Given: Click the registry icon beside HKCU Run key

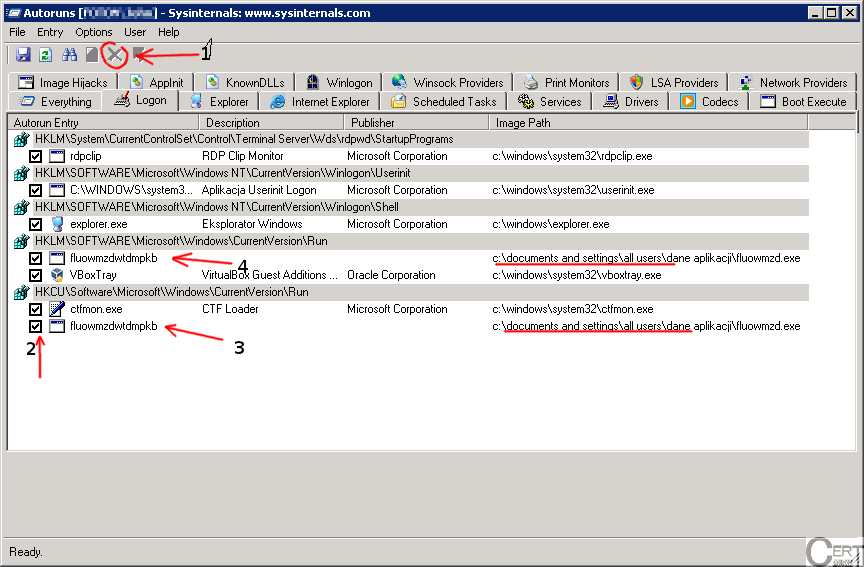Looking at the screenshot, I should click(x=21, y=292).
